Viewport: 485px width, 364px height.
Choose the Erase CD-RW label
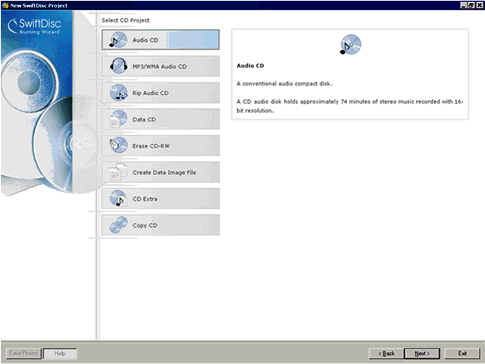[151, 146]
